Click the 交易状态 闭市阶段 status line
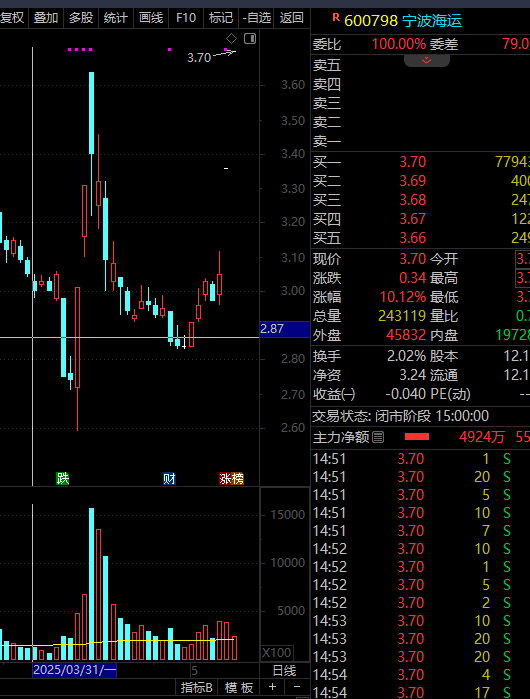The height and width of the screenshot is (699, 530). tap(400, 416)
